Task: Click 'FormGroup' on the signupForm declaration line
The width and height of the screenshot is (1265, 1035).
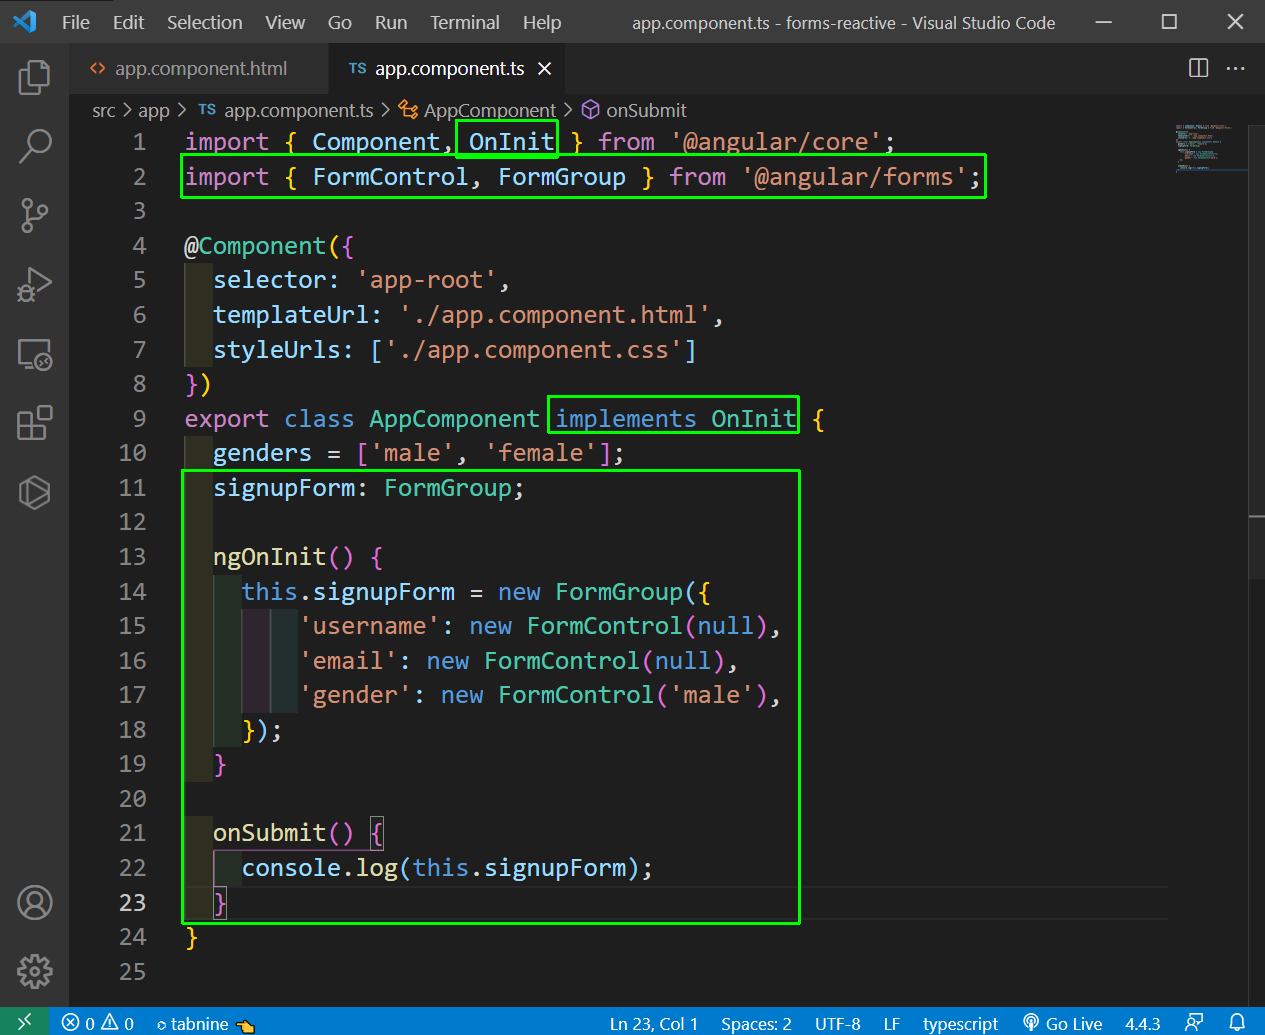Action: pyautogui.click(x=448, y=488)
